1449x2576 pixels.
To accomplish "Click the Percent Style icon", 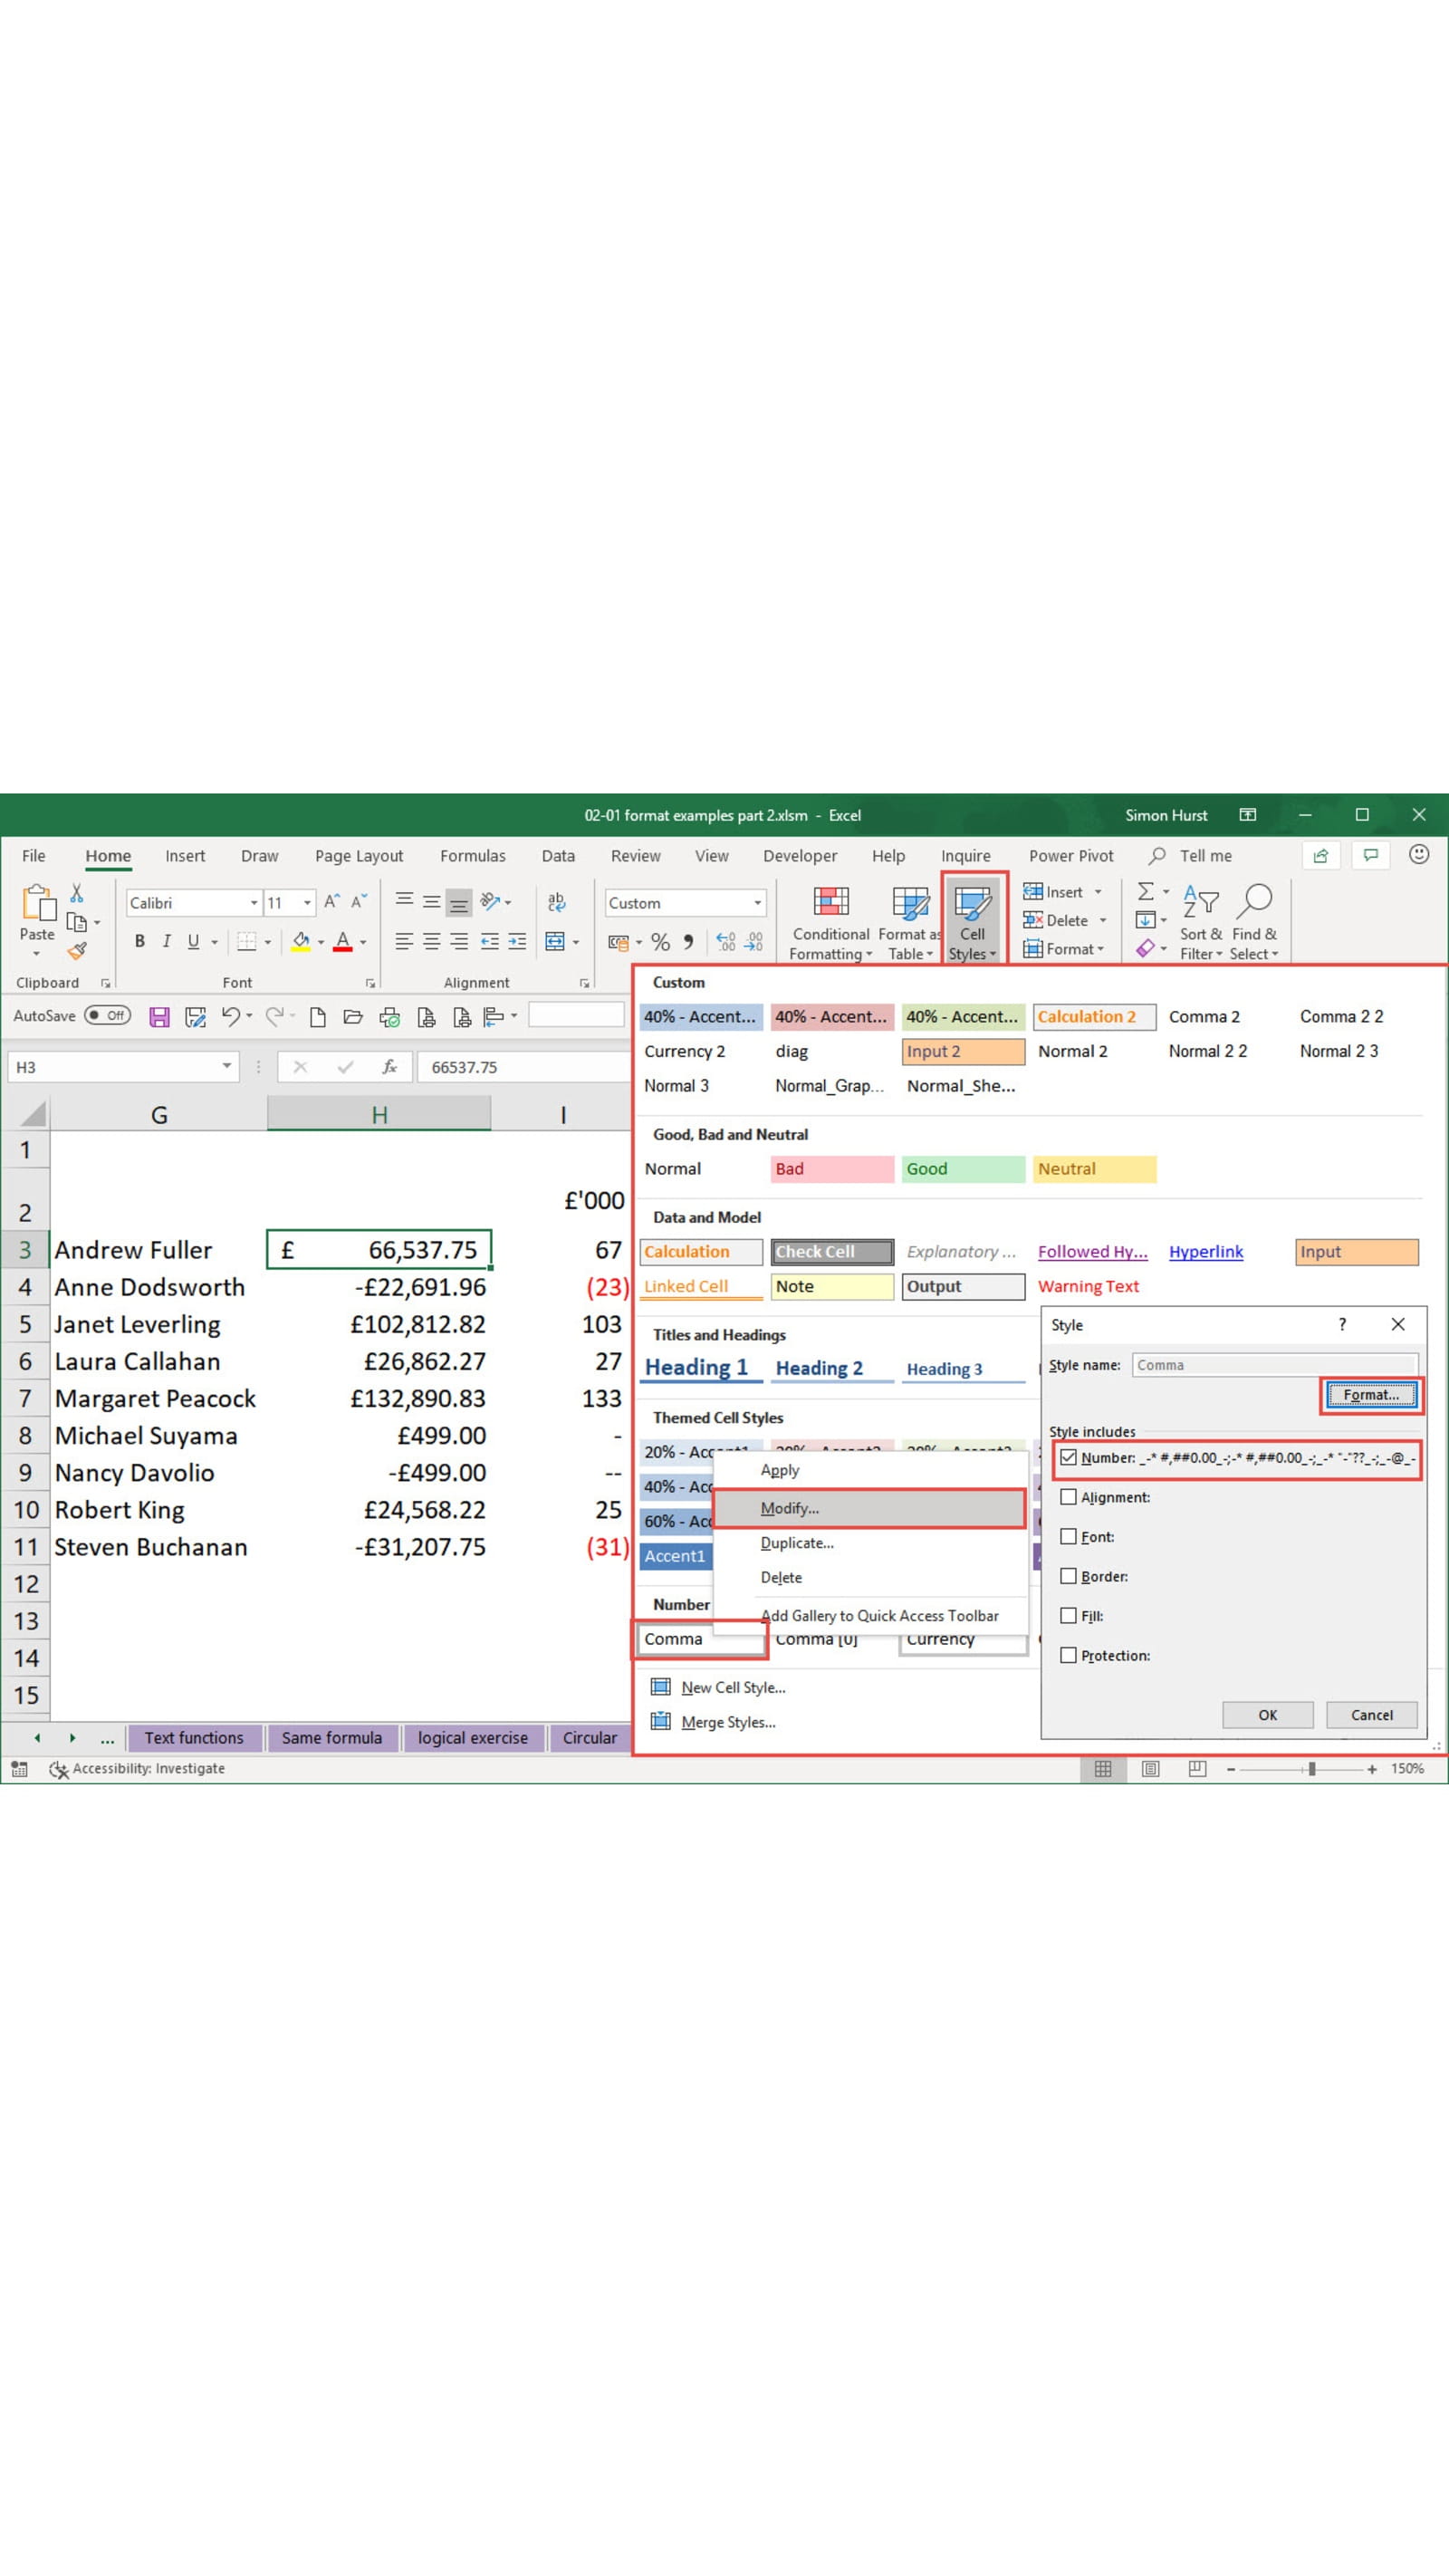I will coord(659,941).
